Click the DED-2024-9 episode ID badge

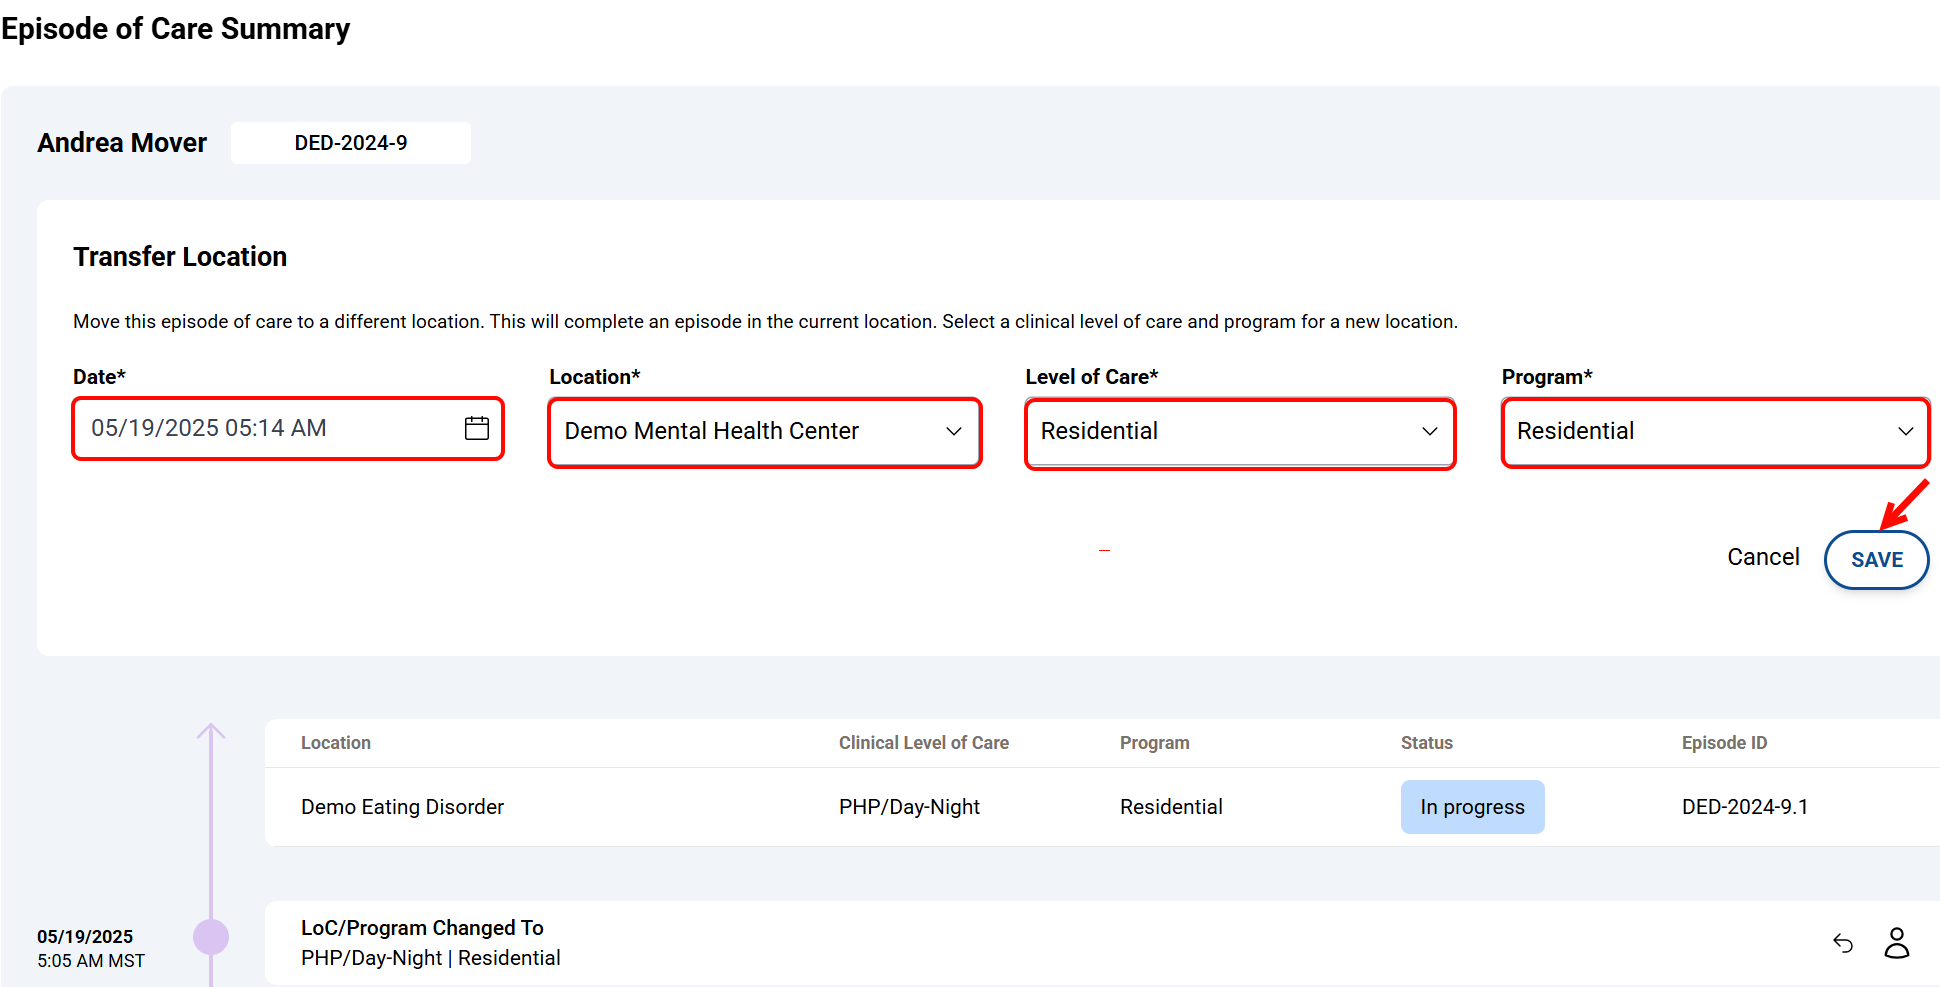coord(350,143)
